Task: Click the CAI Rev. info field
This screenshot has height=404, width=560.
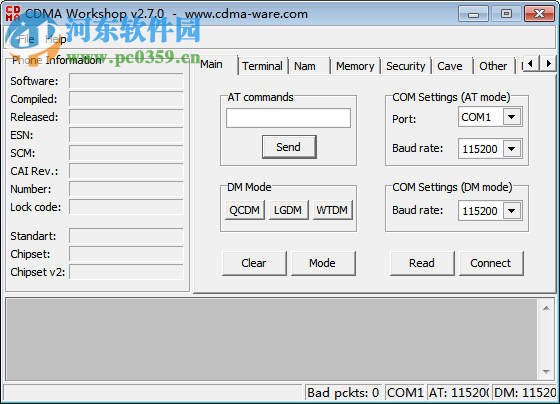Action: [126, 171]
